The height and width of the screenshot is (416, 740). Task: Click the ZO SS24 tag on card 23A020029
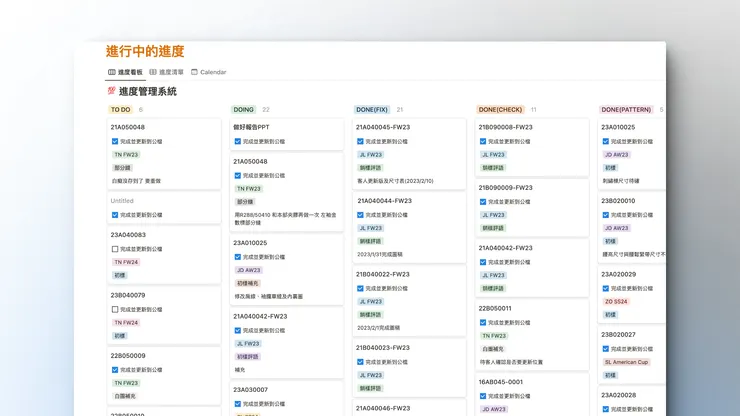pyautogui.click(x=616, y=302)
